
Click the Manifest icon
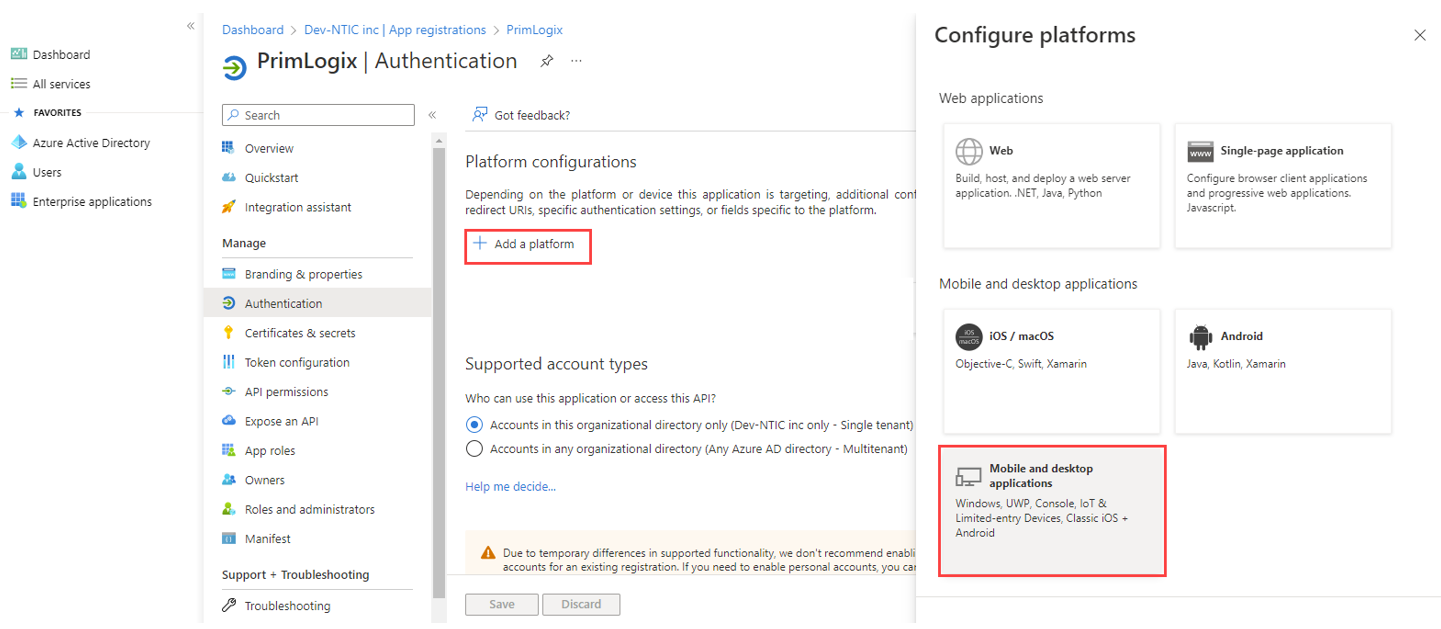pos(228,538)
